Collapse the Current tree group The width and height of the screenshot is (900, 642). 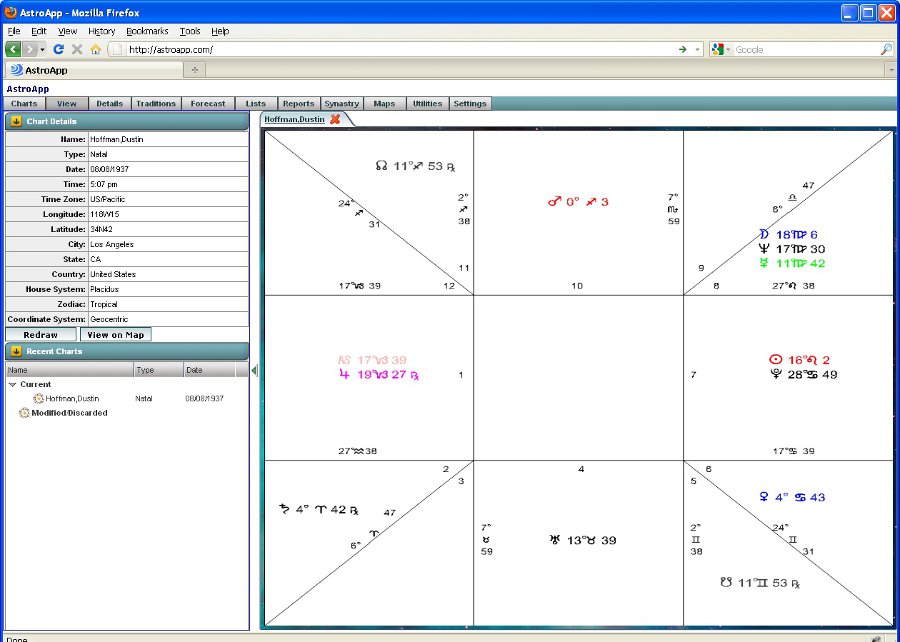click(x=12, y=384)
